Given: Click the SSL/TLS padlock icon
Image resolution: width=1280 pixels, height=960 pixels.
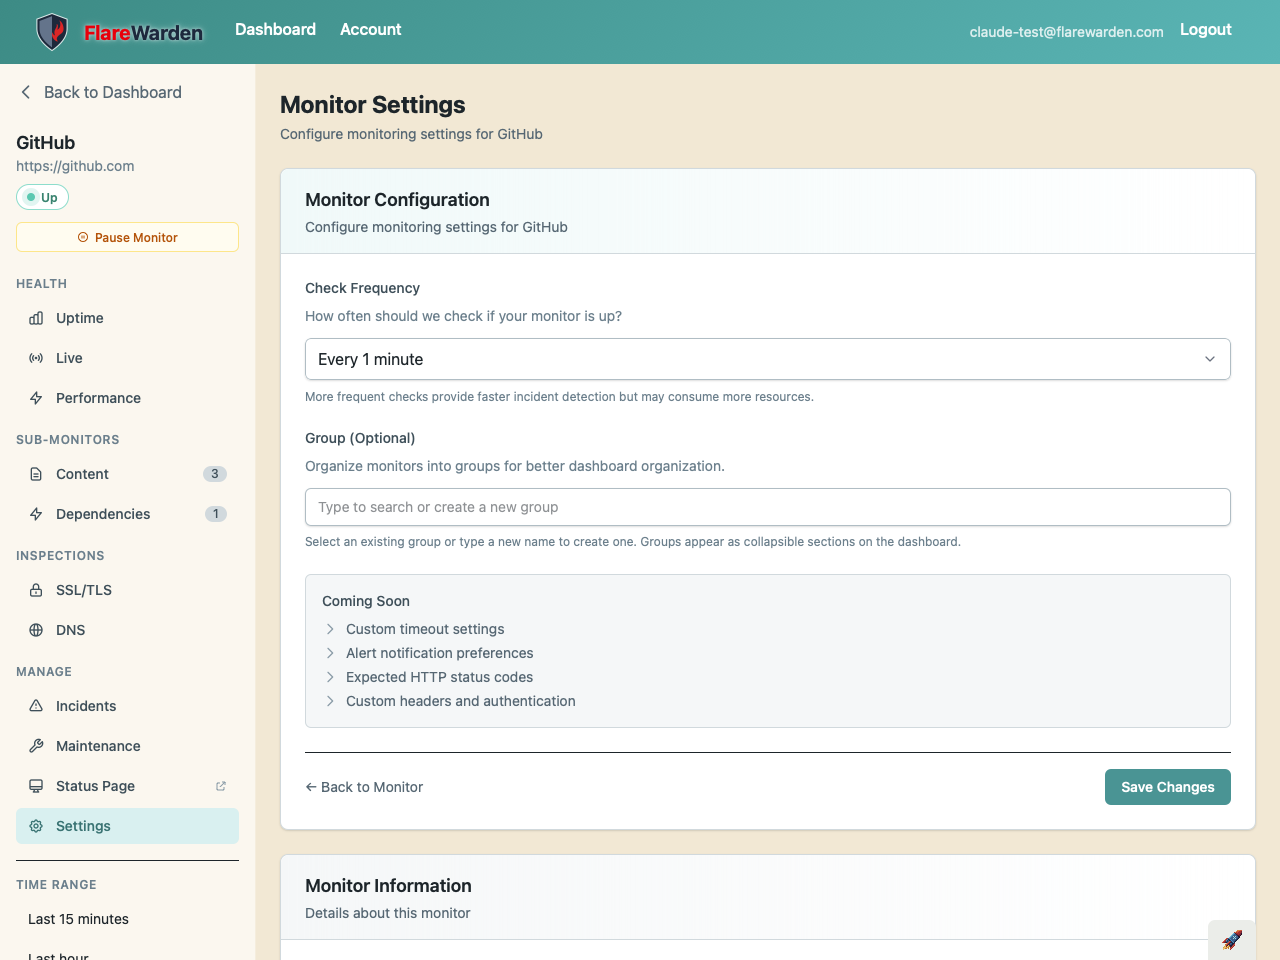Looking at the screenshot, I should pos(36,590).
